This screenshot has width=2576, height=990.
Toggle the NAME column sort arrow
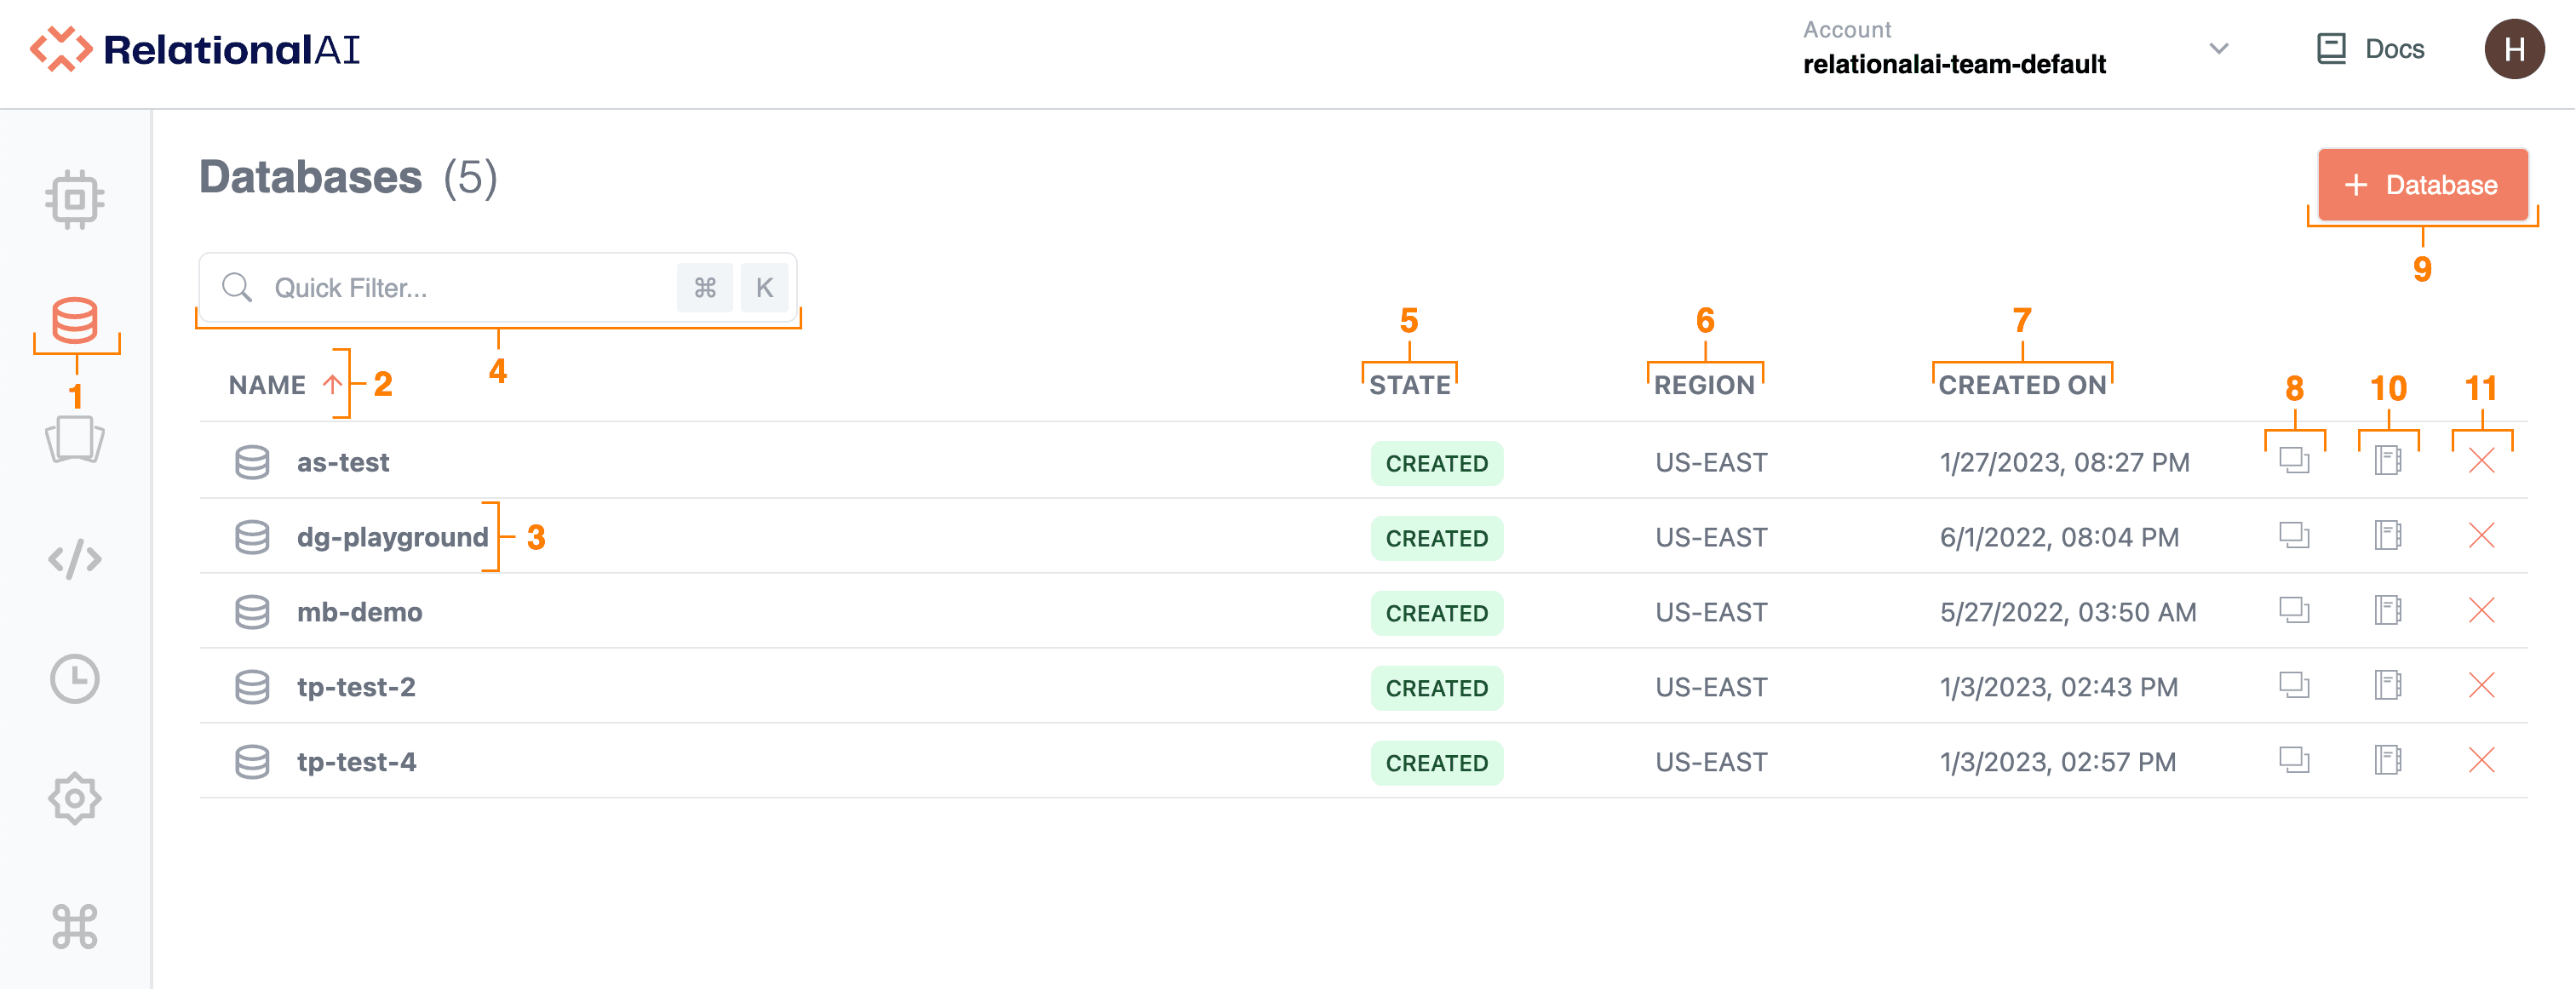(x=332, y=385)
